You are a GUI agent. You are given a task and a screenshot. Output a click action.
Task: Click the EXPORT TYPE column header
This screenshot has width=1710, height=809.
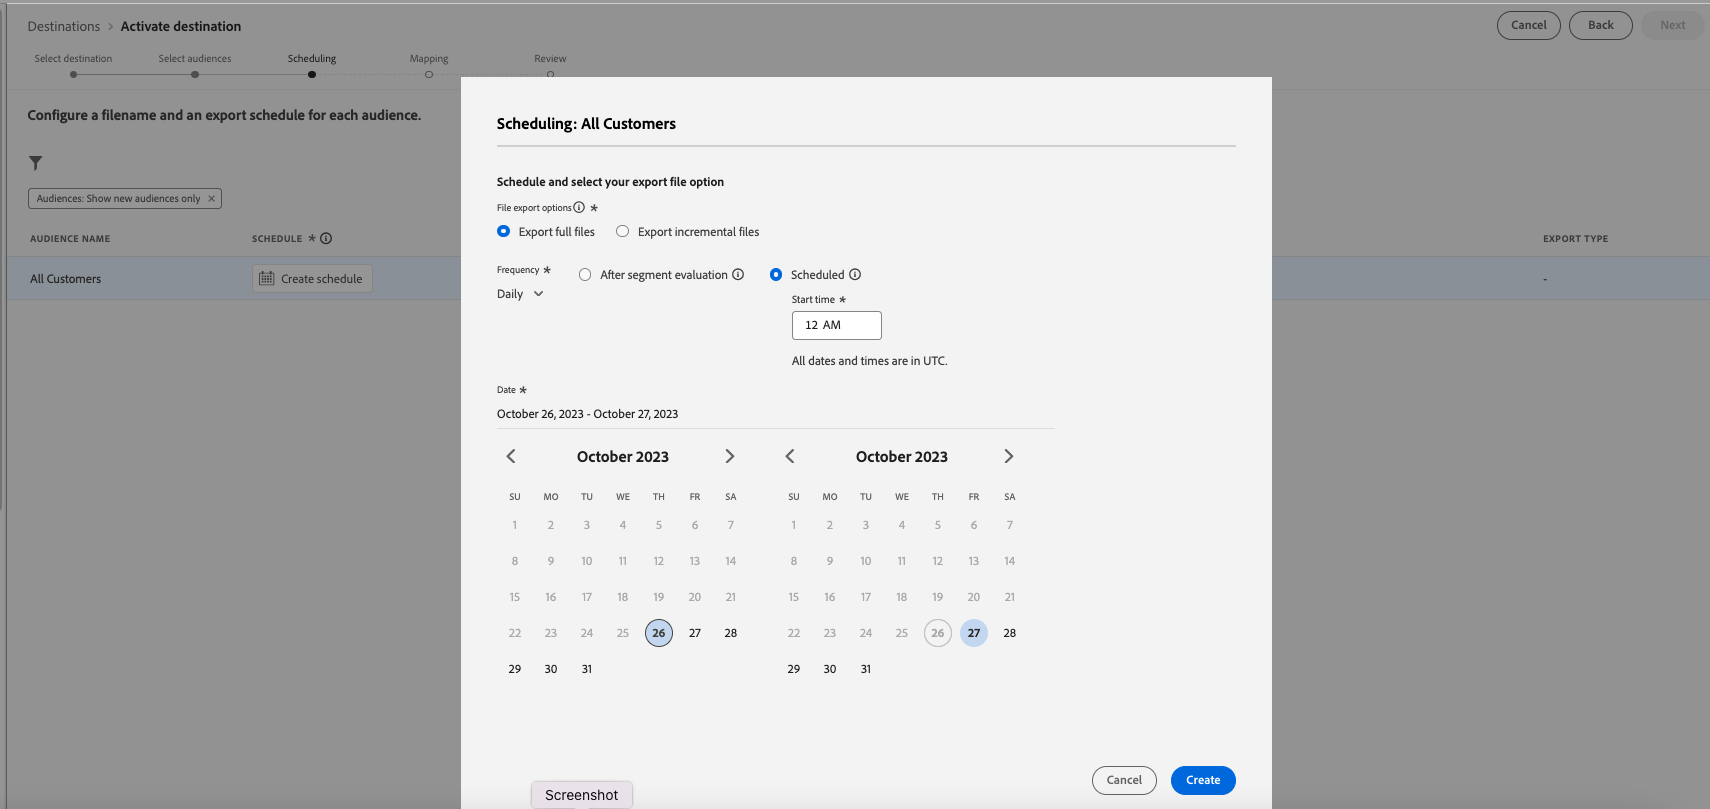[1575, 239]
